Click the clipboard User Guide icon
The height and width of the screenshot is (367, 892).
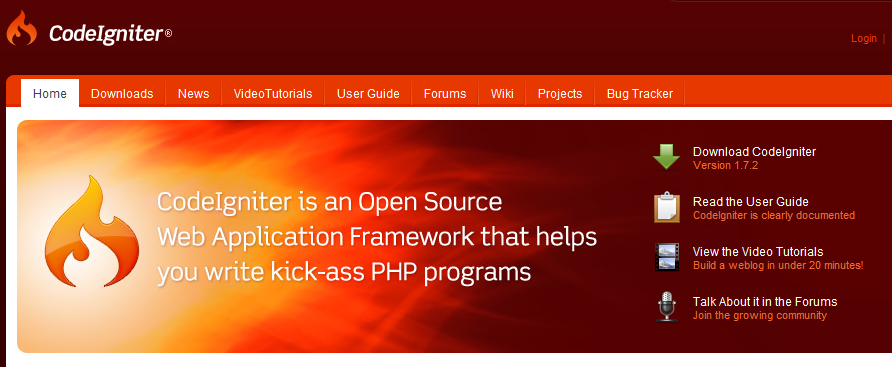[x=667, y=207]
